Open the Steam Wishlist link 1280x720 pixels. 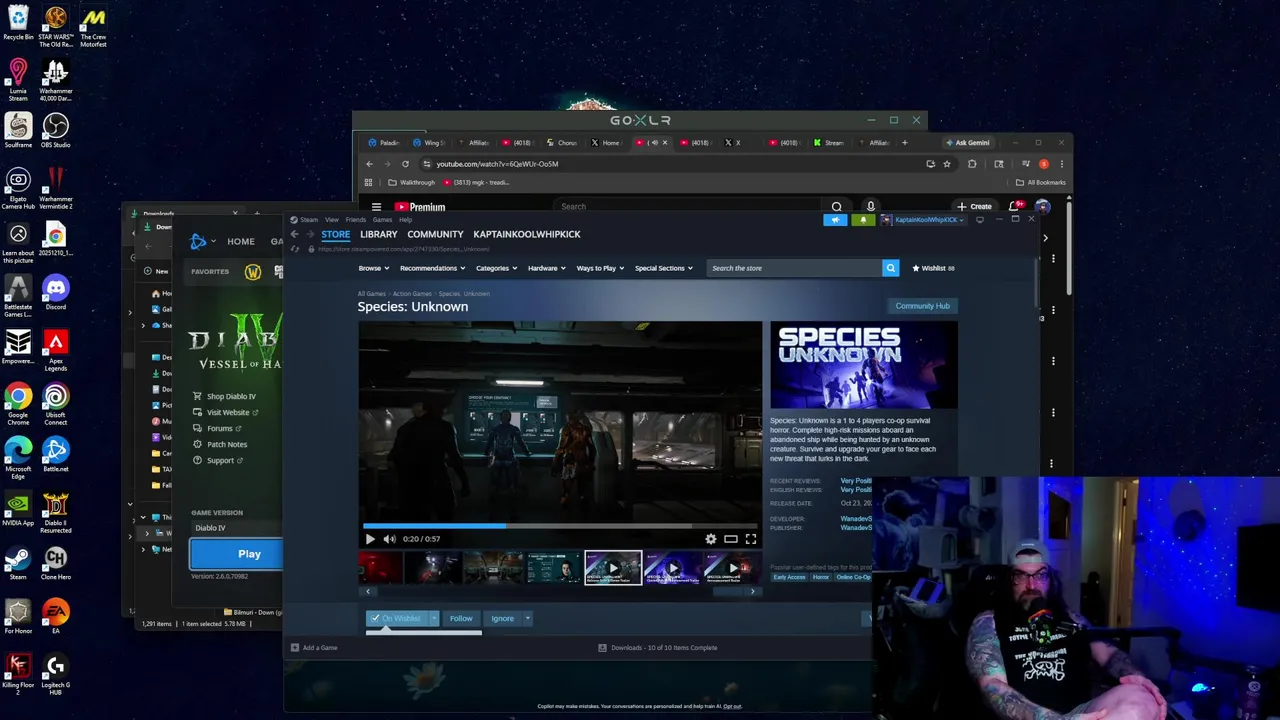click(x=933, y=268)
